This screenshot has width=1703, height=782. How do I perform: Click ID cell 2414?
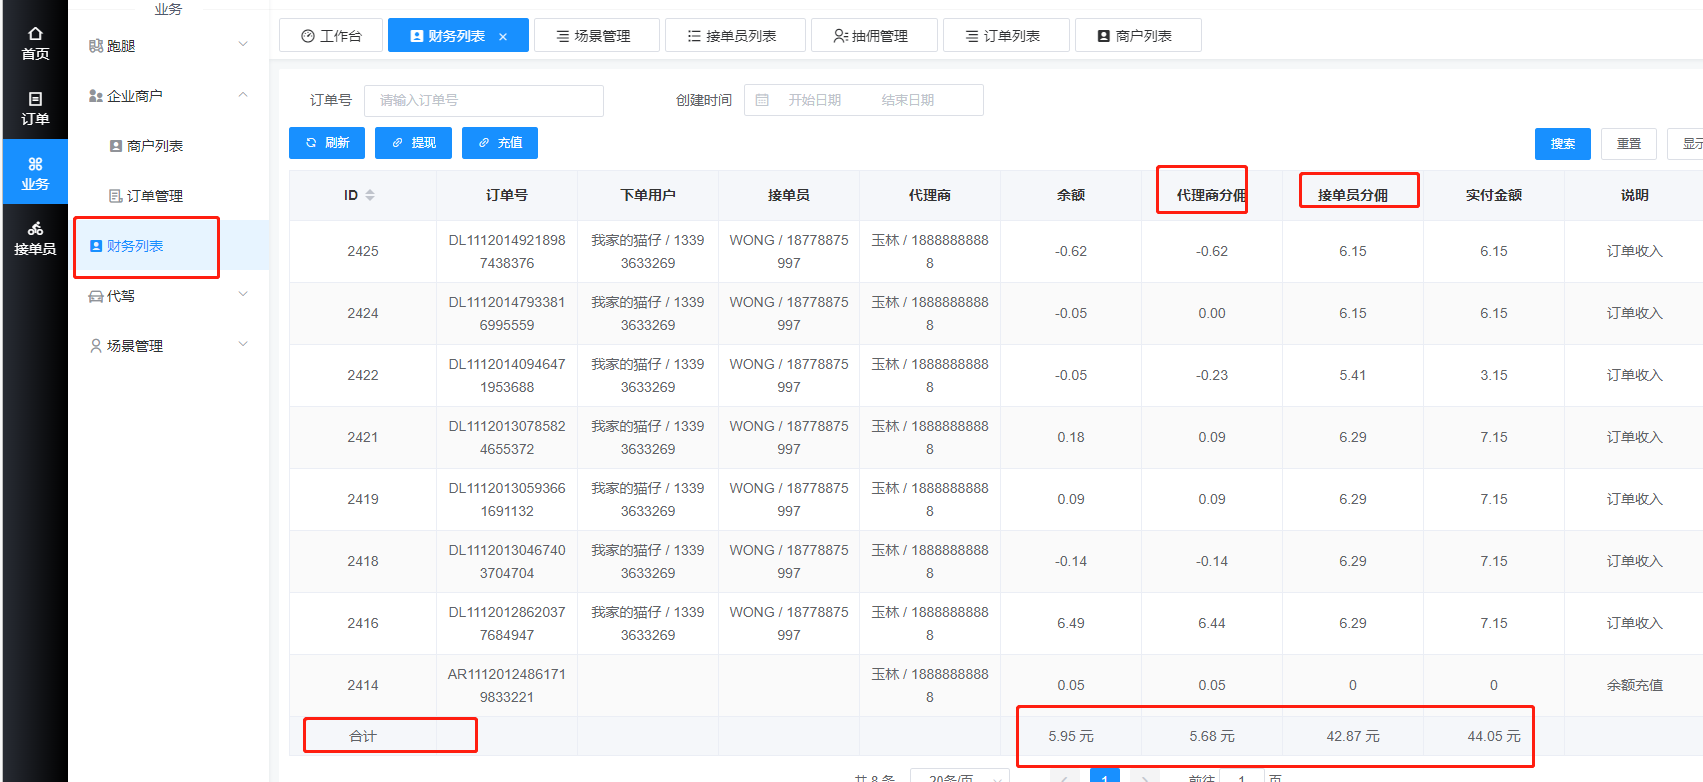363,685
